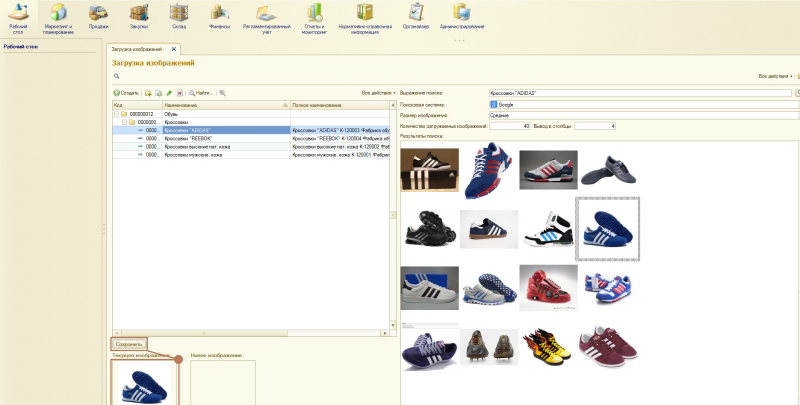Click the Выражение поиска input field

click(640, 93)
